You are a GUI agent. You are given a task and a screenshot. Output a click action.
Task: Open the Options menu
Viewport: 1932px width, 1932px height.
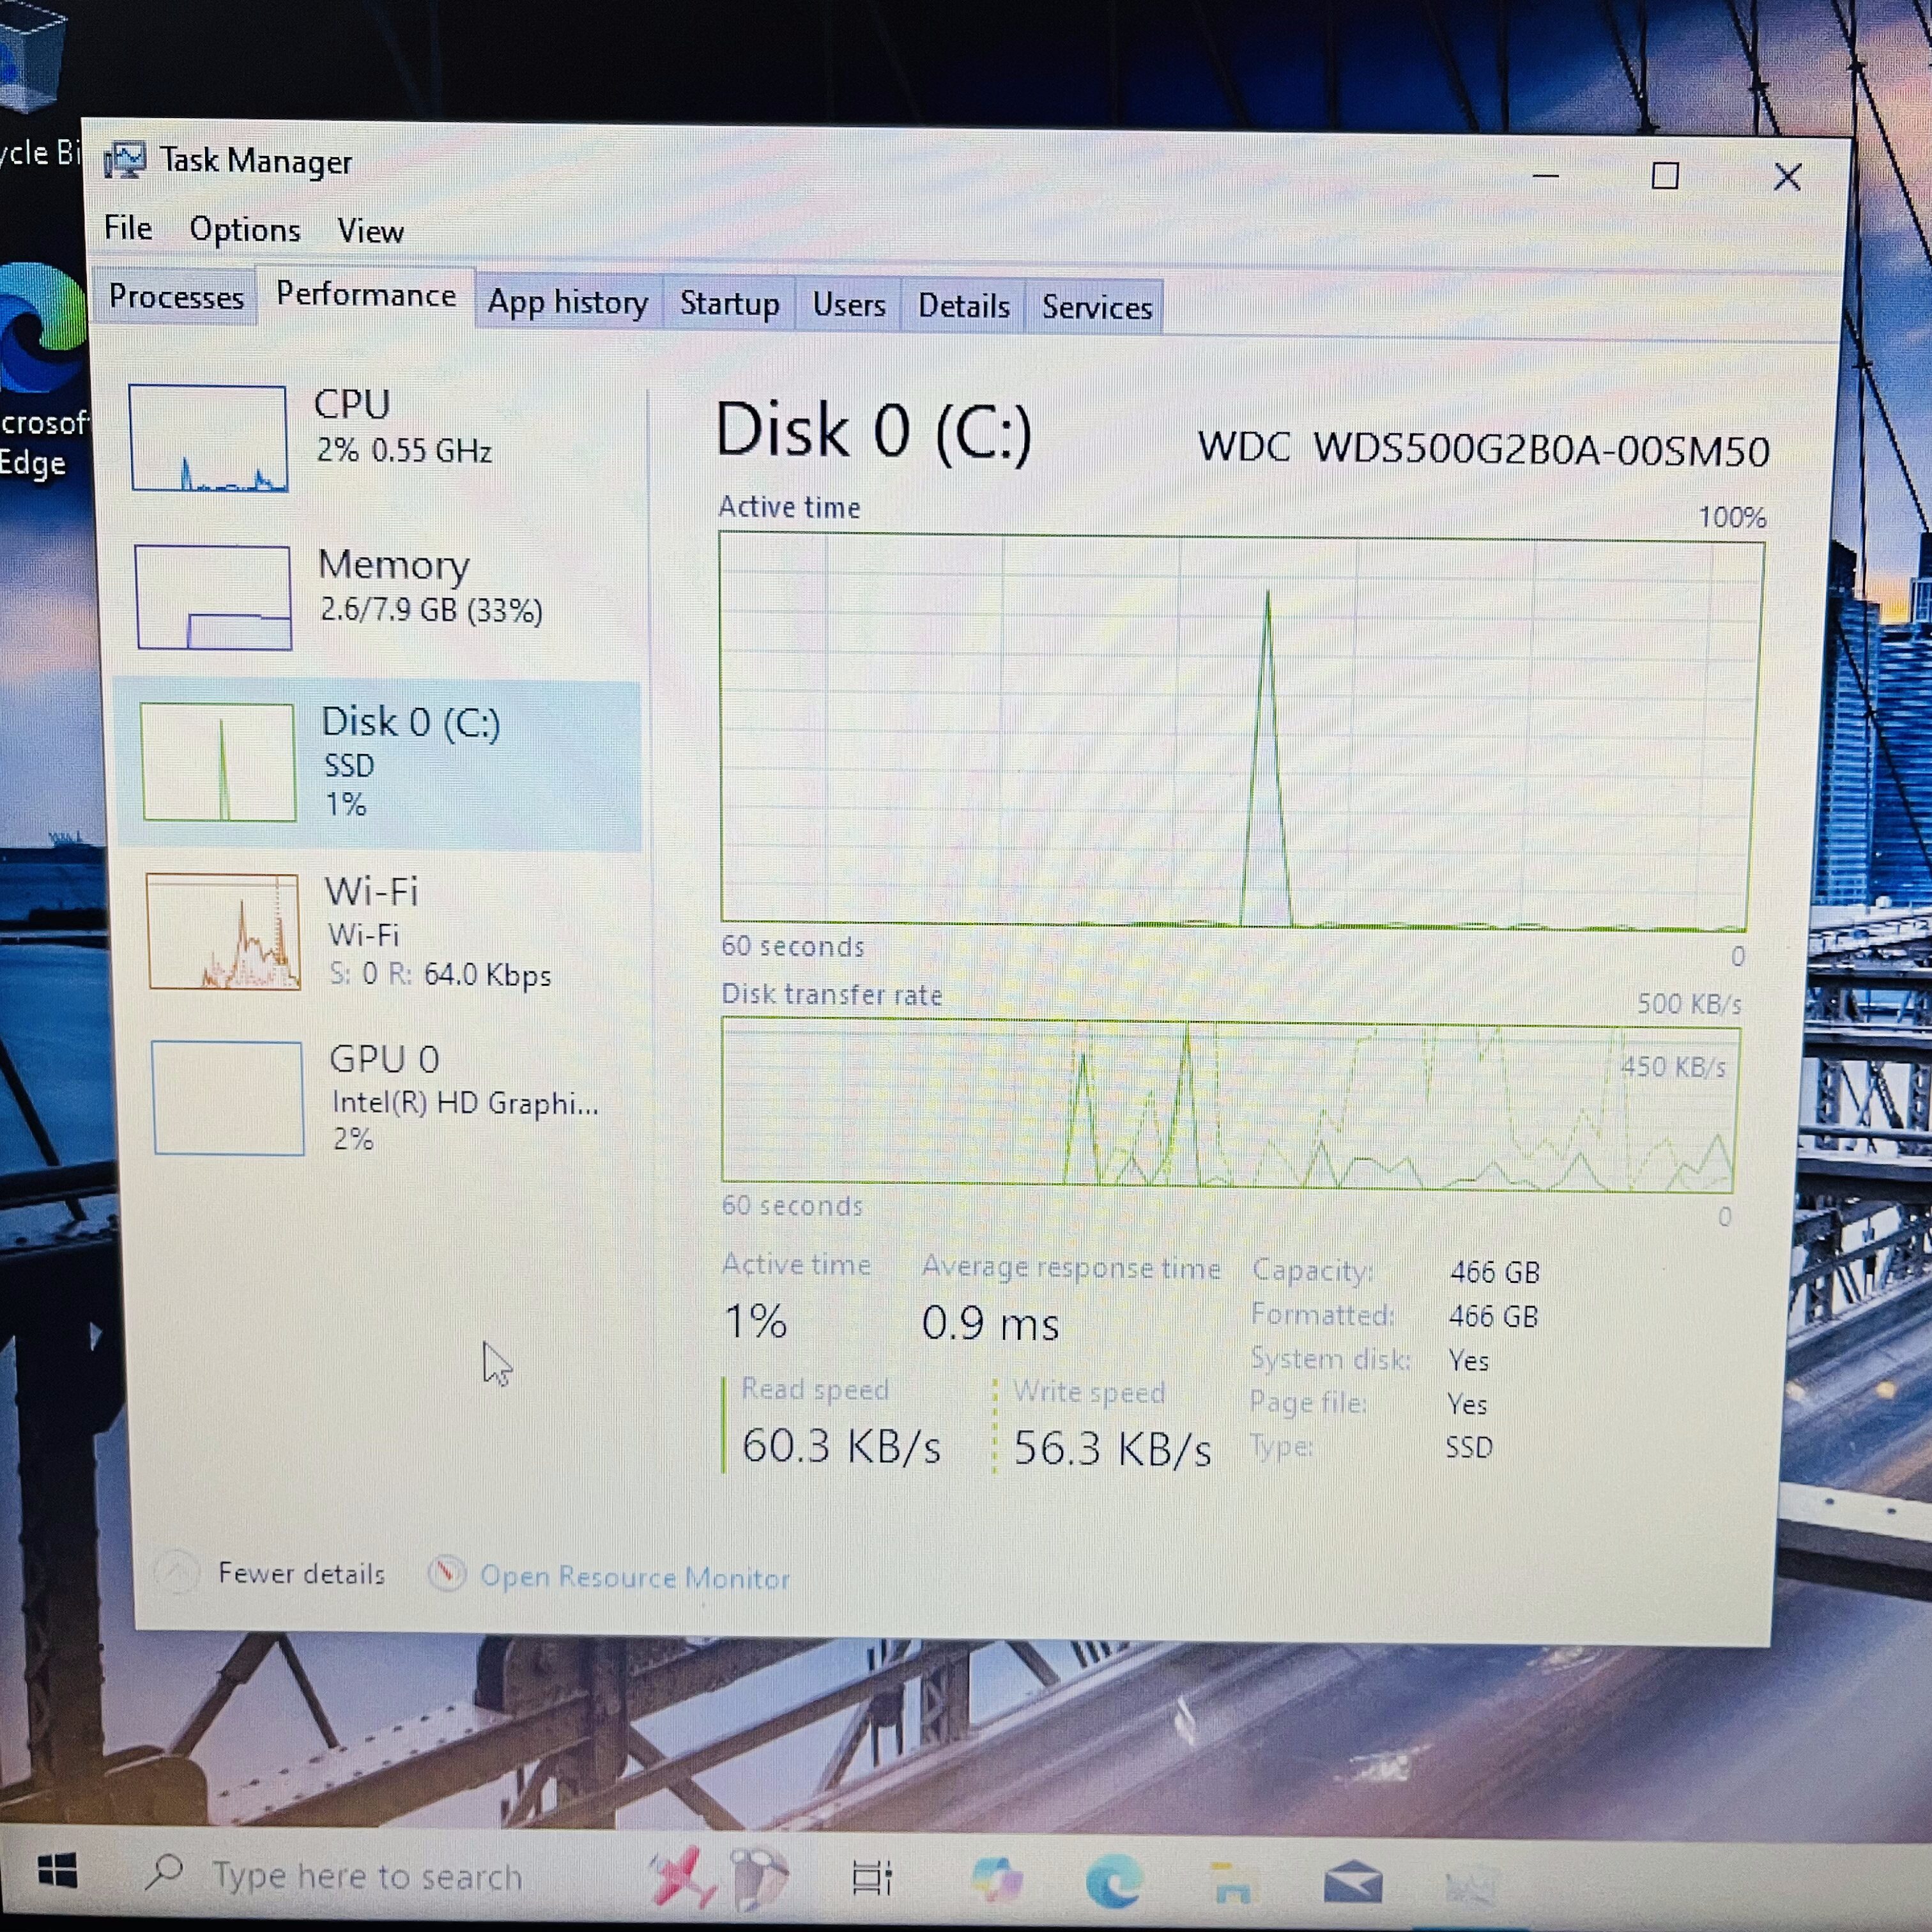(245, 230)
